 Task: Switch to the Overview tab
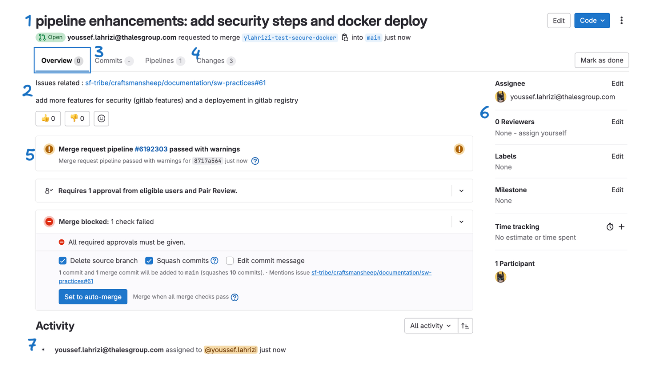[x=62, y=60]
